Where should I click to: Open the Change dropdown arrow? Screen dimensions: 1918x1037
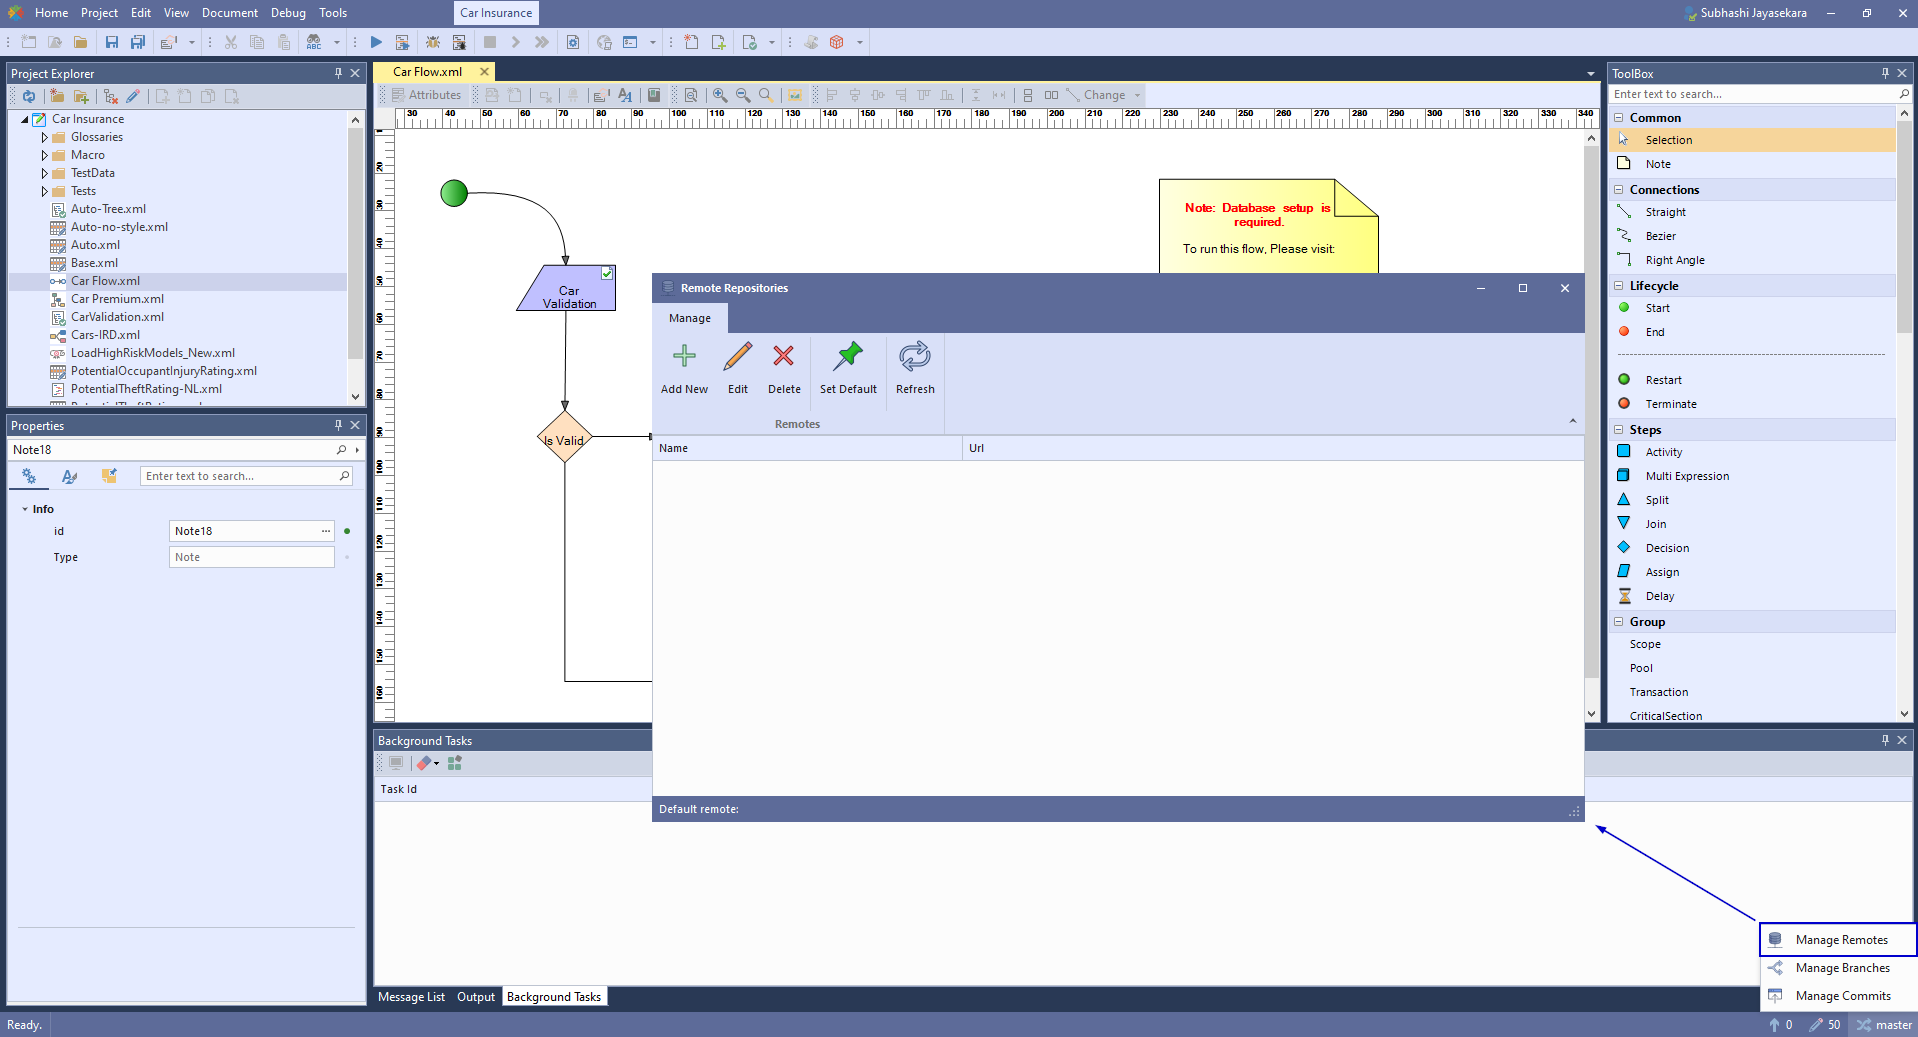(1137, 95)
